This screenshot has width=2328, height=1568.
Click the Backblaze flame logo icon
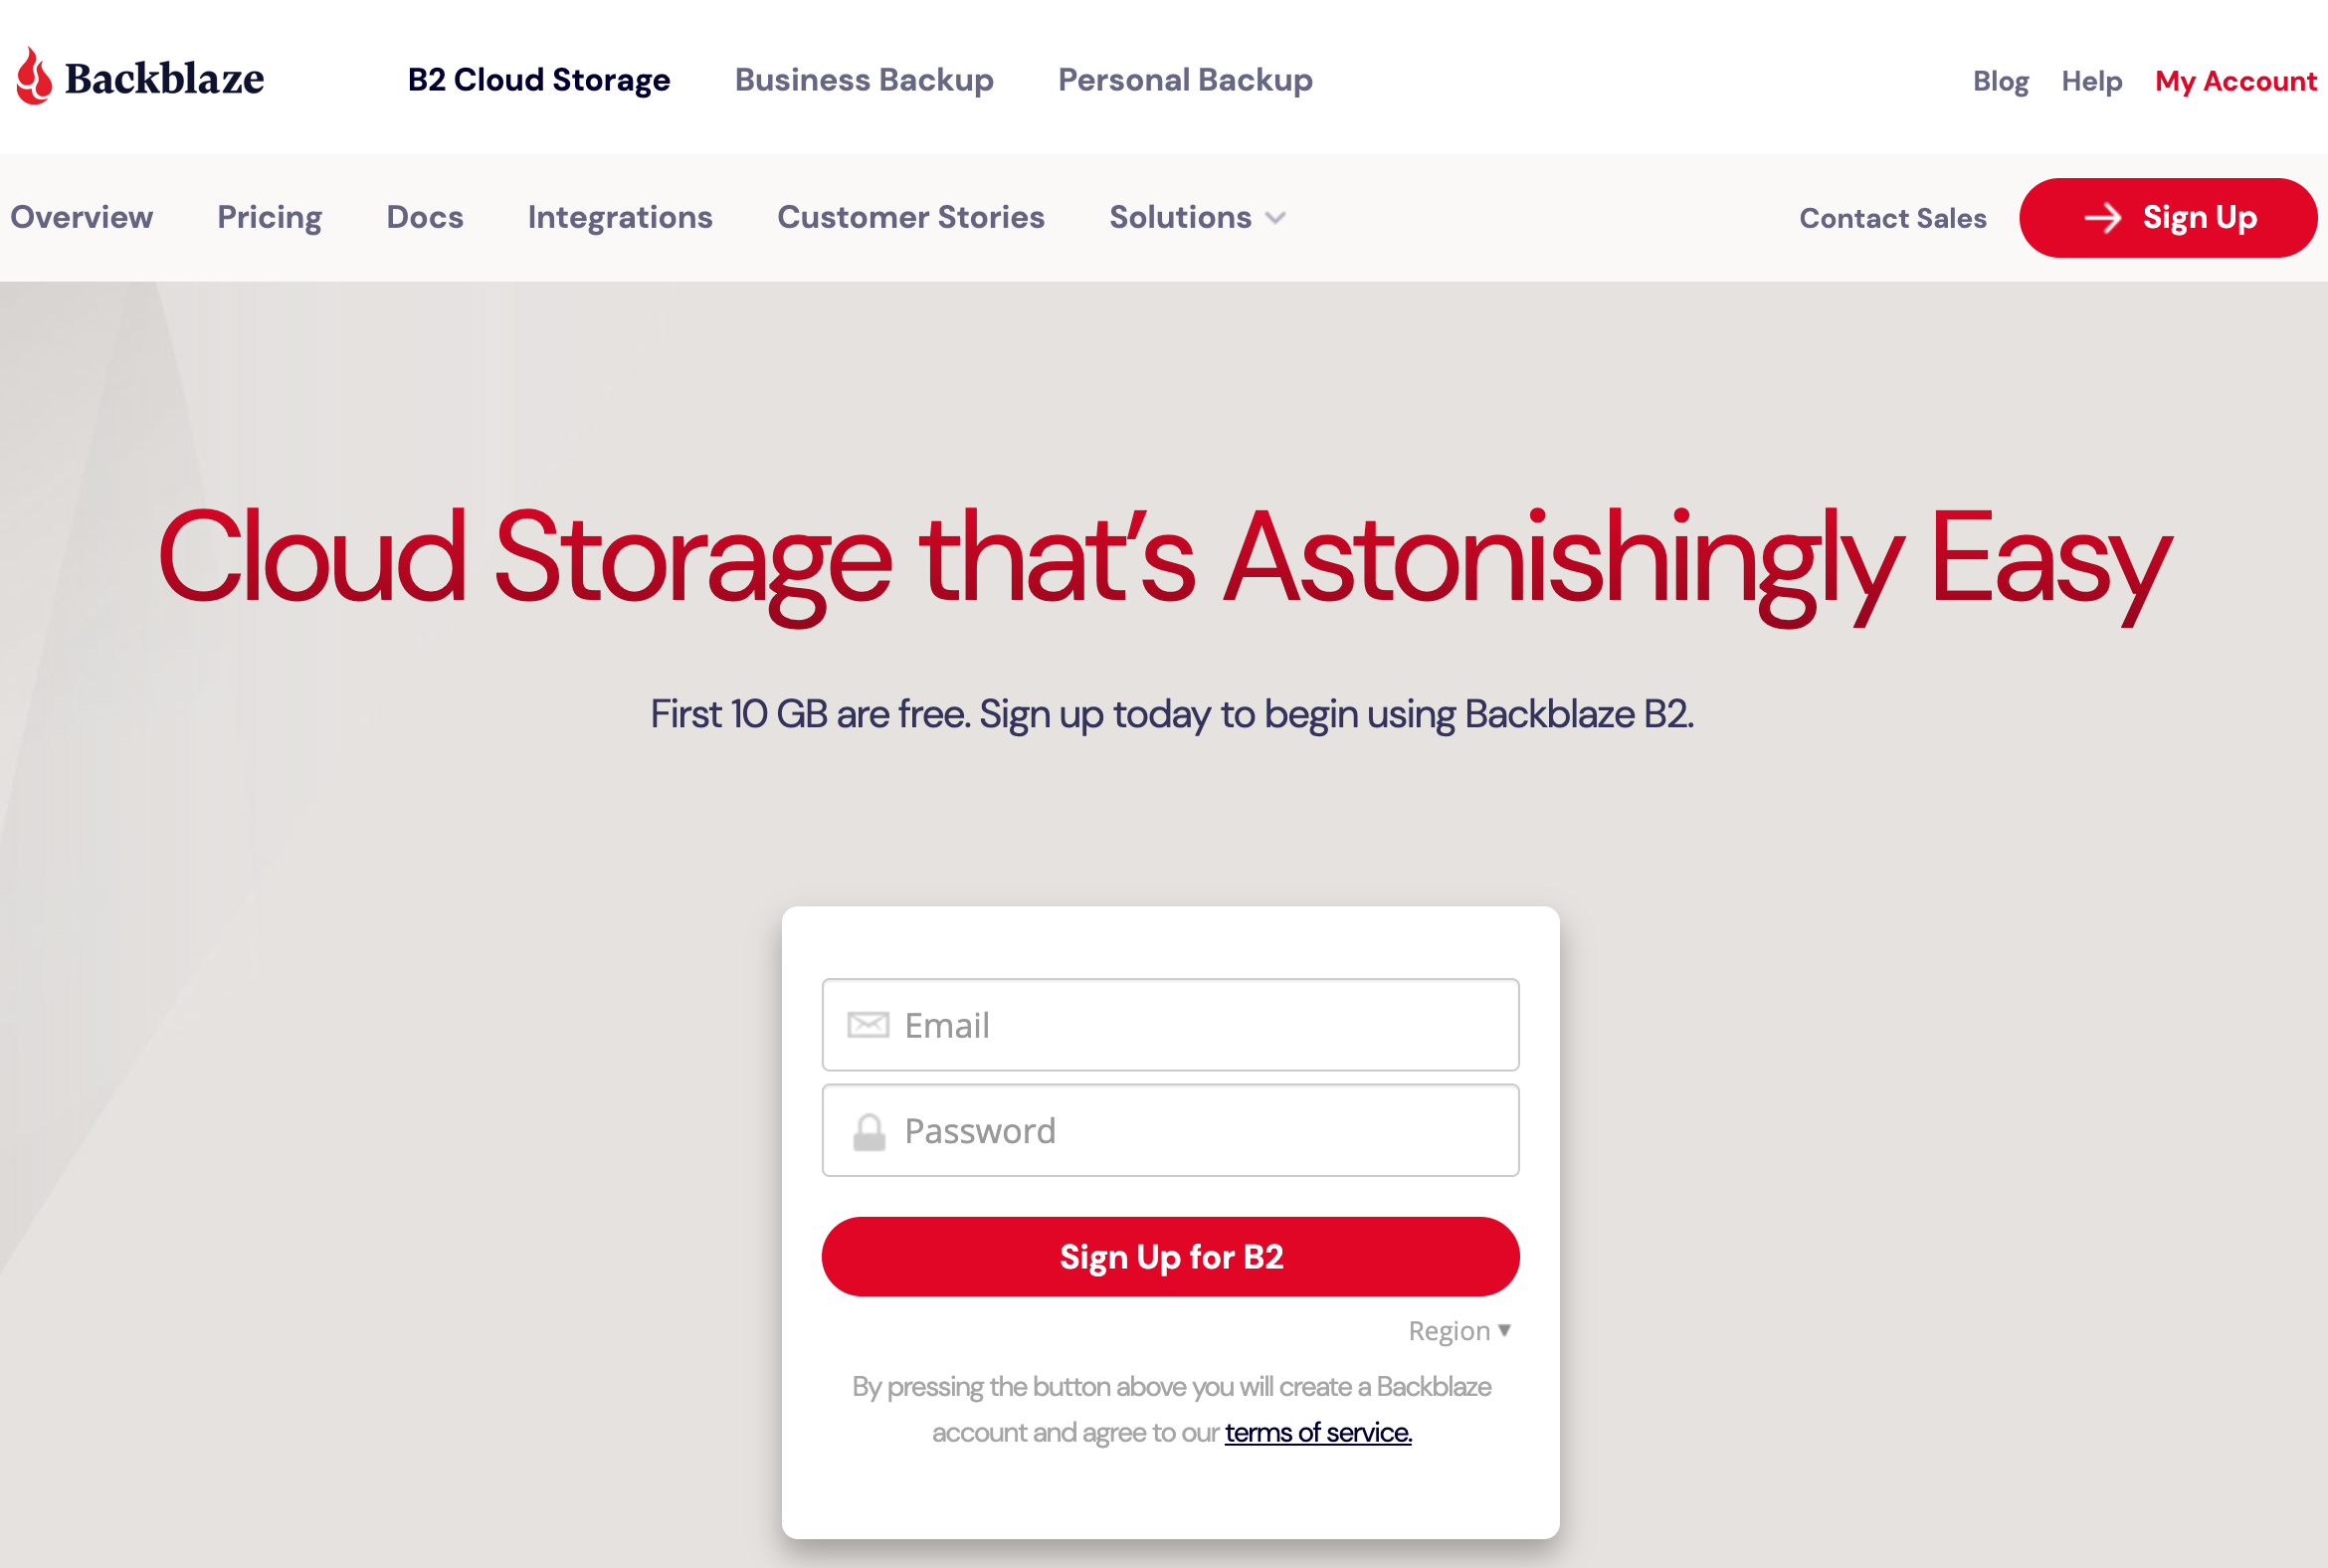pyautogui.click(x=30, y=77)
